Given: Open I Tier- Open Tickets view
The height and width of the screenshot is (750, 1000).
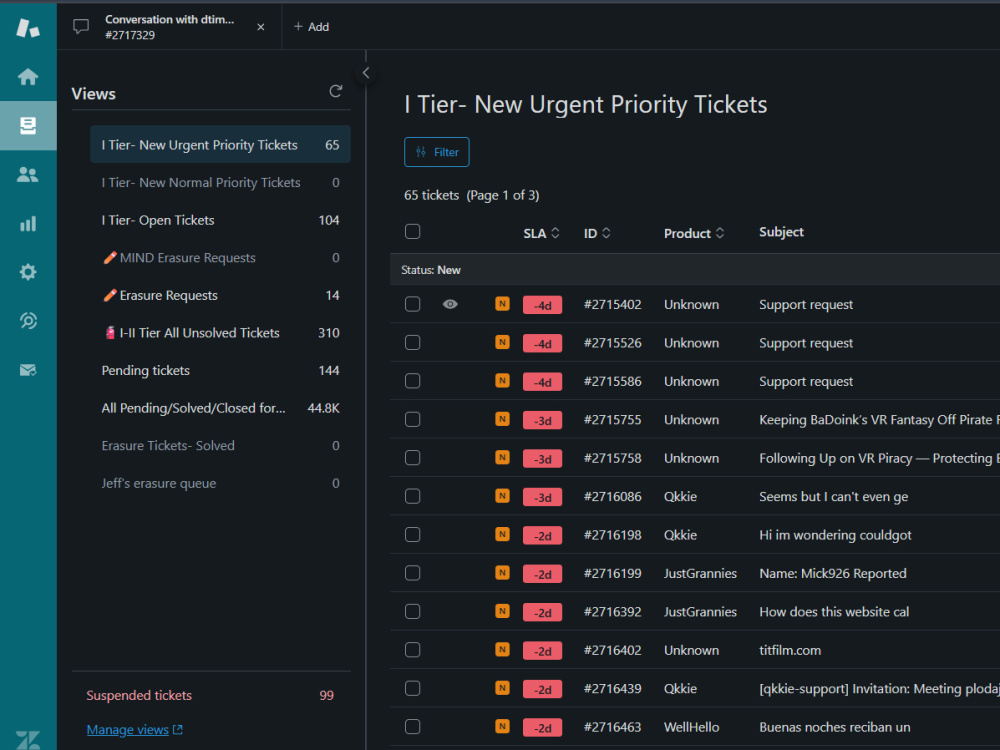Looking at the screenshot, I should 220,220.
